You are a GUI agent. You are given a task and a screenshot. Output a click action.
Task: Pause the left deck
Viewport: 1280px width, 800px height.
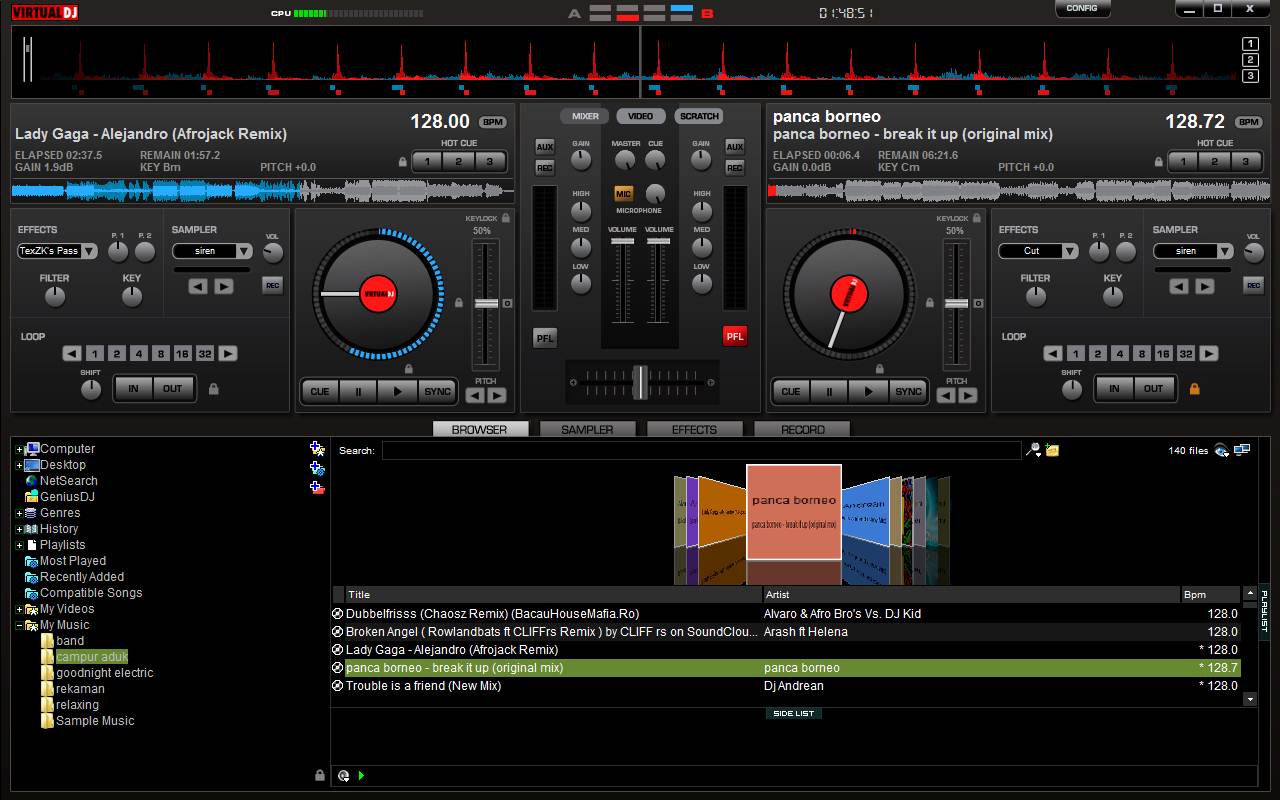(x=358, y=391)
